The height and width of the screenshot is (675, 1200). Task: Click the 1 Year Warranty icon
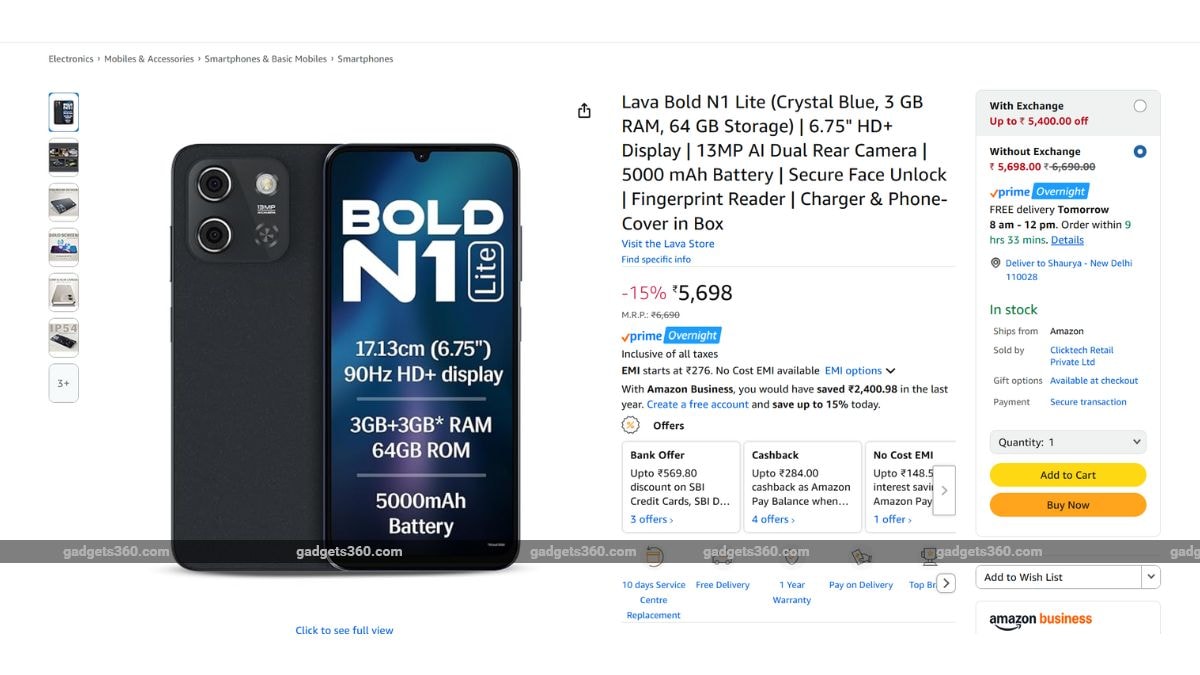(x=791, y=557)
